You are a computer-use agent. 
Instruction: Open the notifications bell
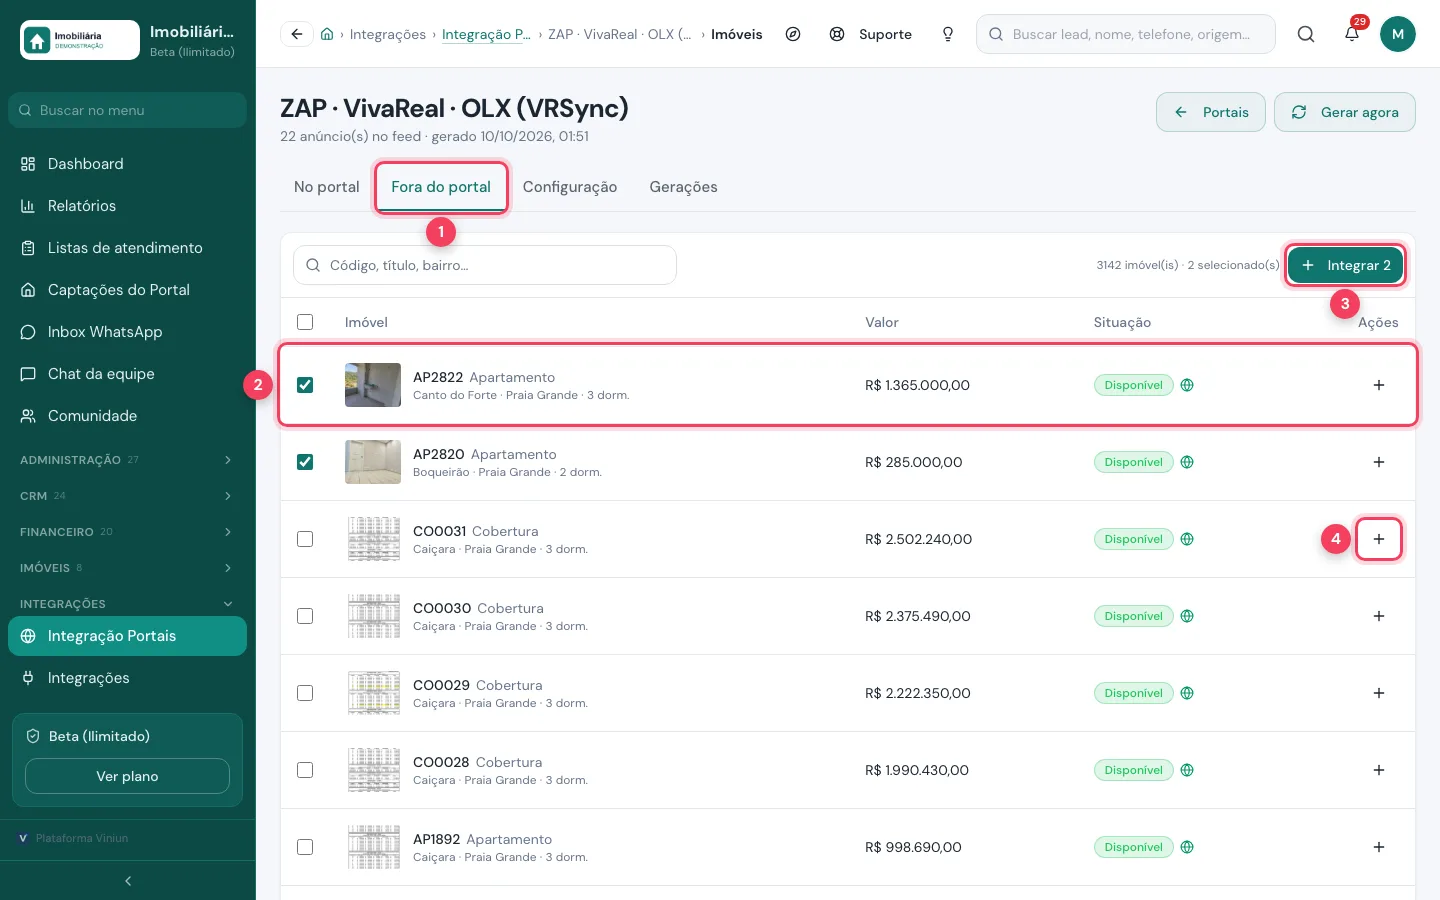[x=1352, y=34]
